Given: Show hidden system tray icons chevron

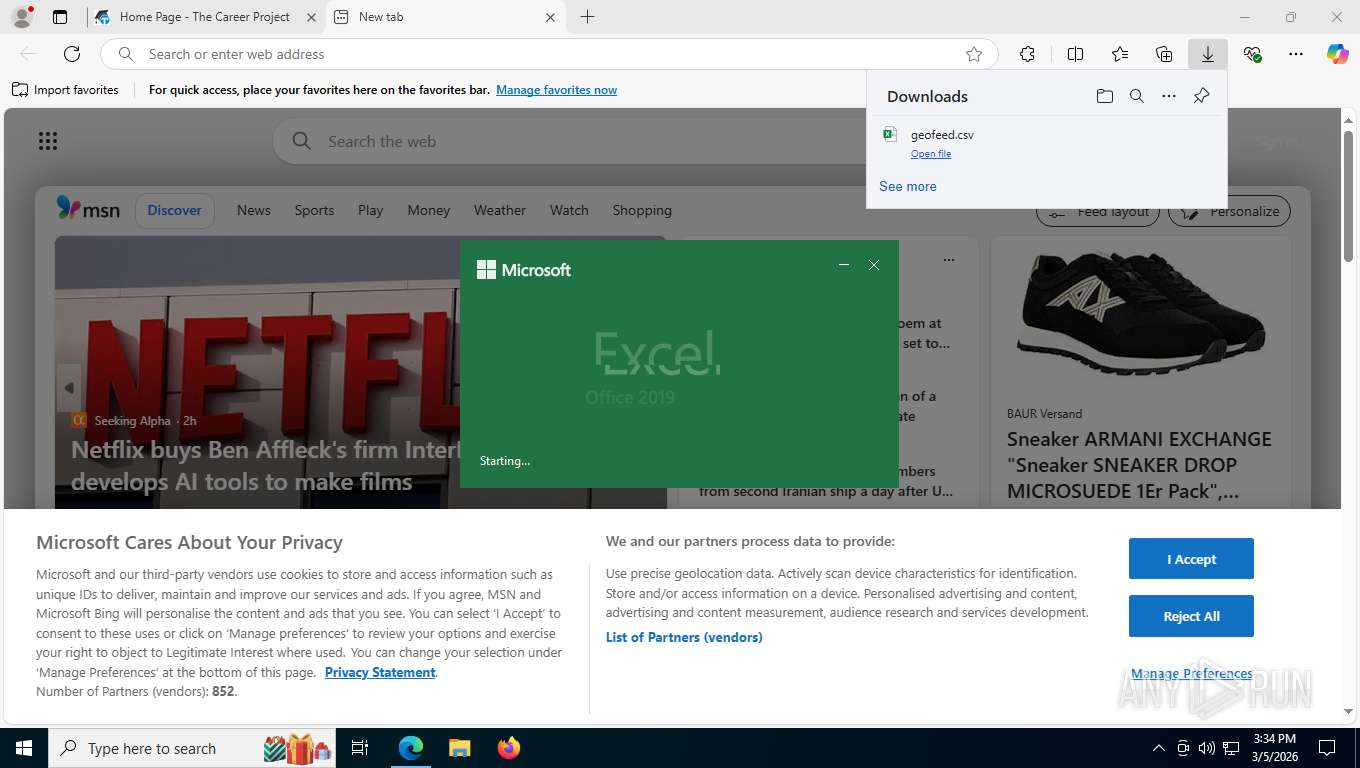Looking at the screenshot, I should click(x=1158, y=748).
